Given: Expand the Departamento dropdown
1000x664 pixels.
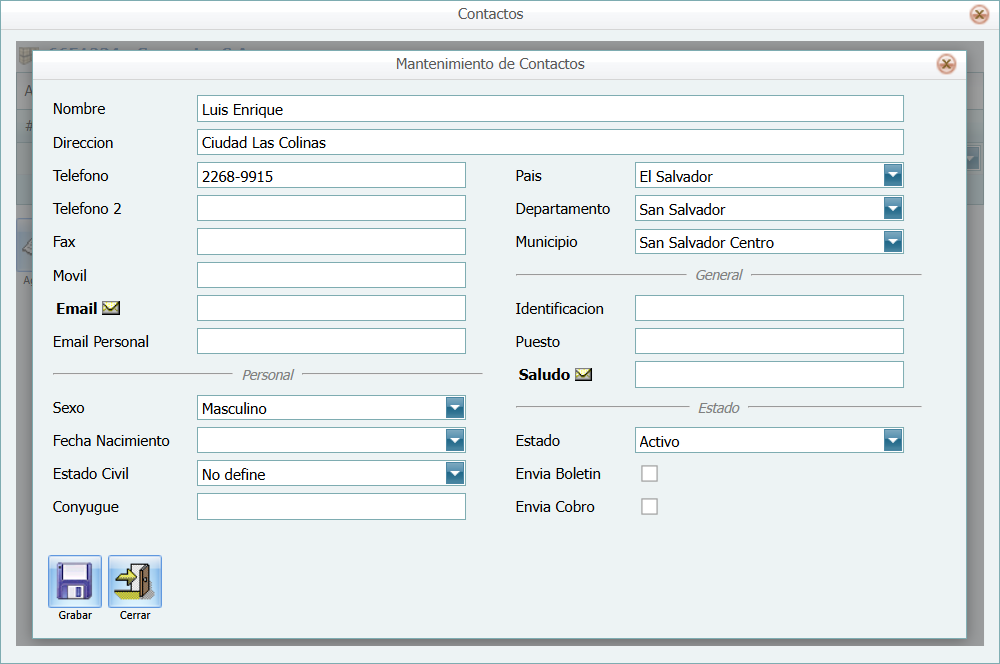Looking at the screenshot, I should 893,209.
